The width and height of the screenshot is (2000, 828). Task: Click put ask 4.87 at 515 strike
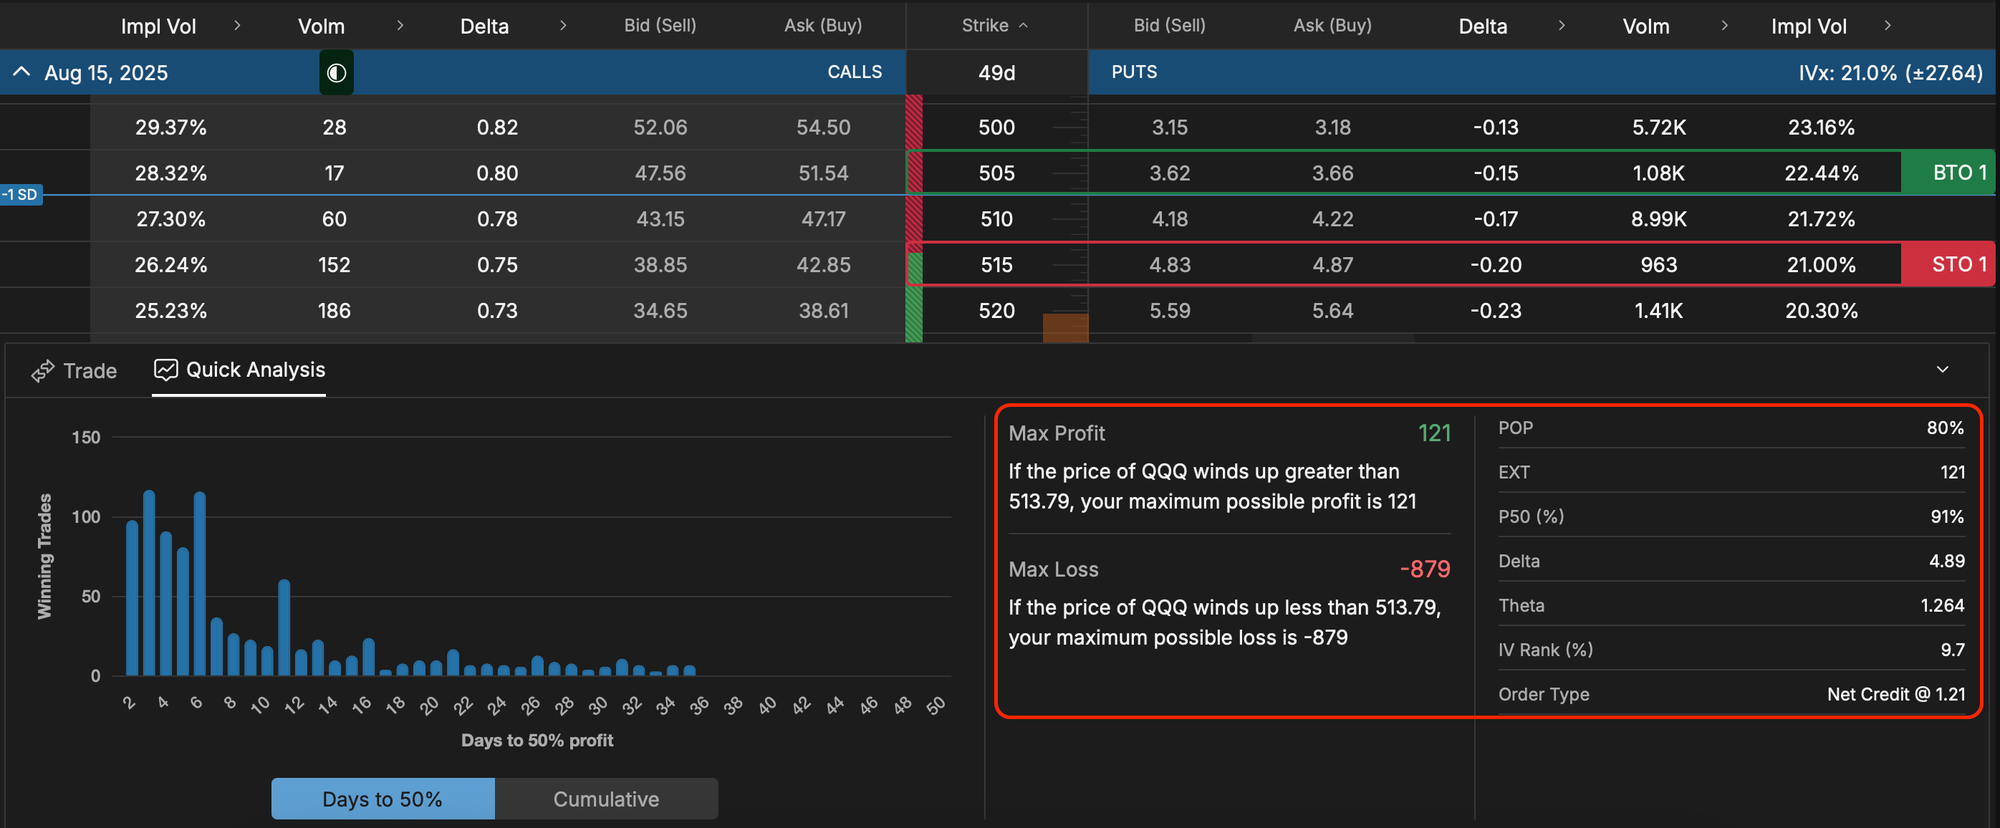click(x=1333, y=265)
